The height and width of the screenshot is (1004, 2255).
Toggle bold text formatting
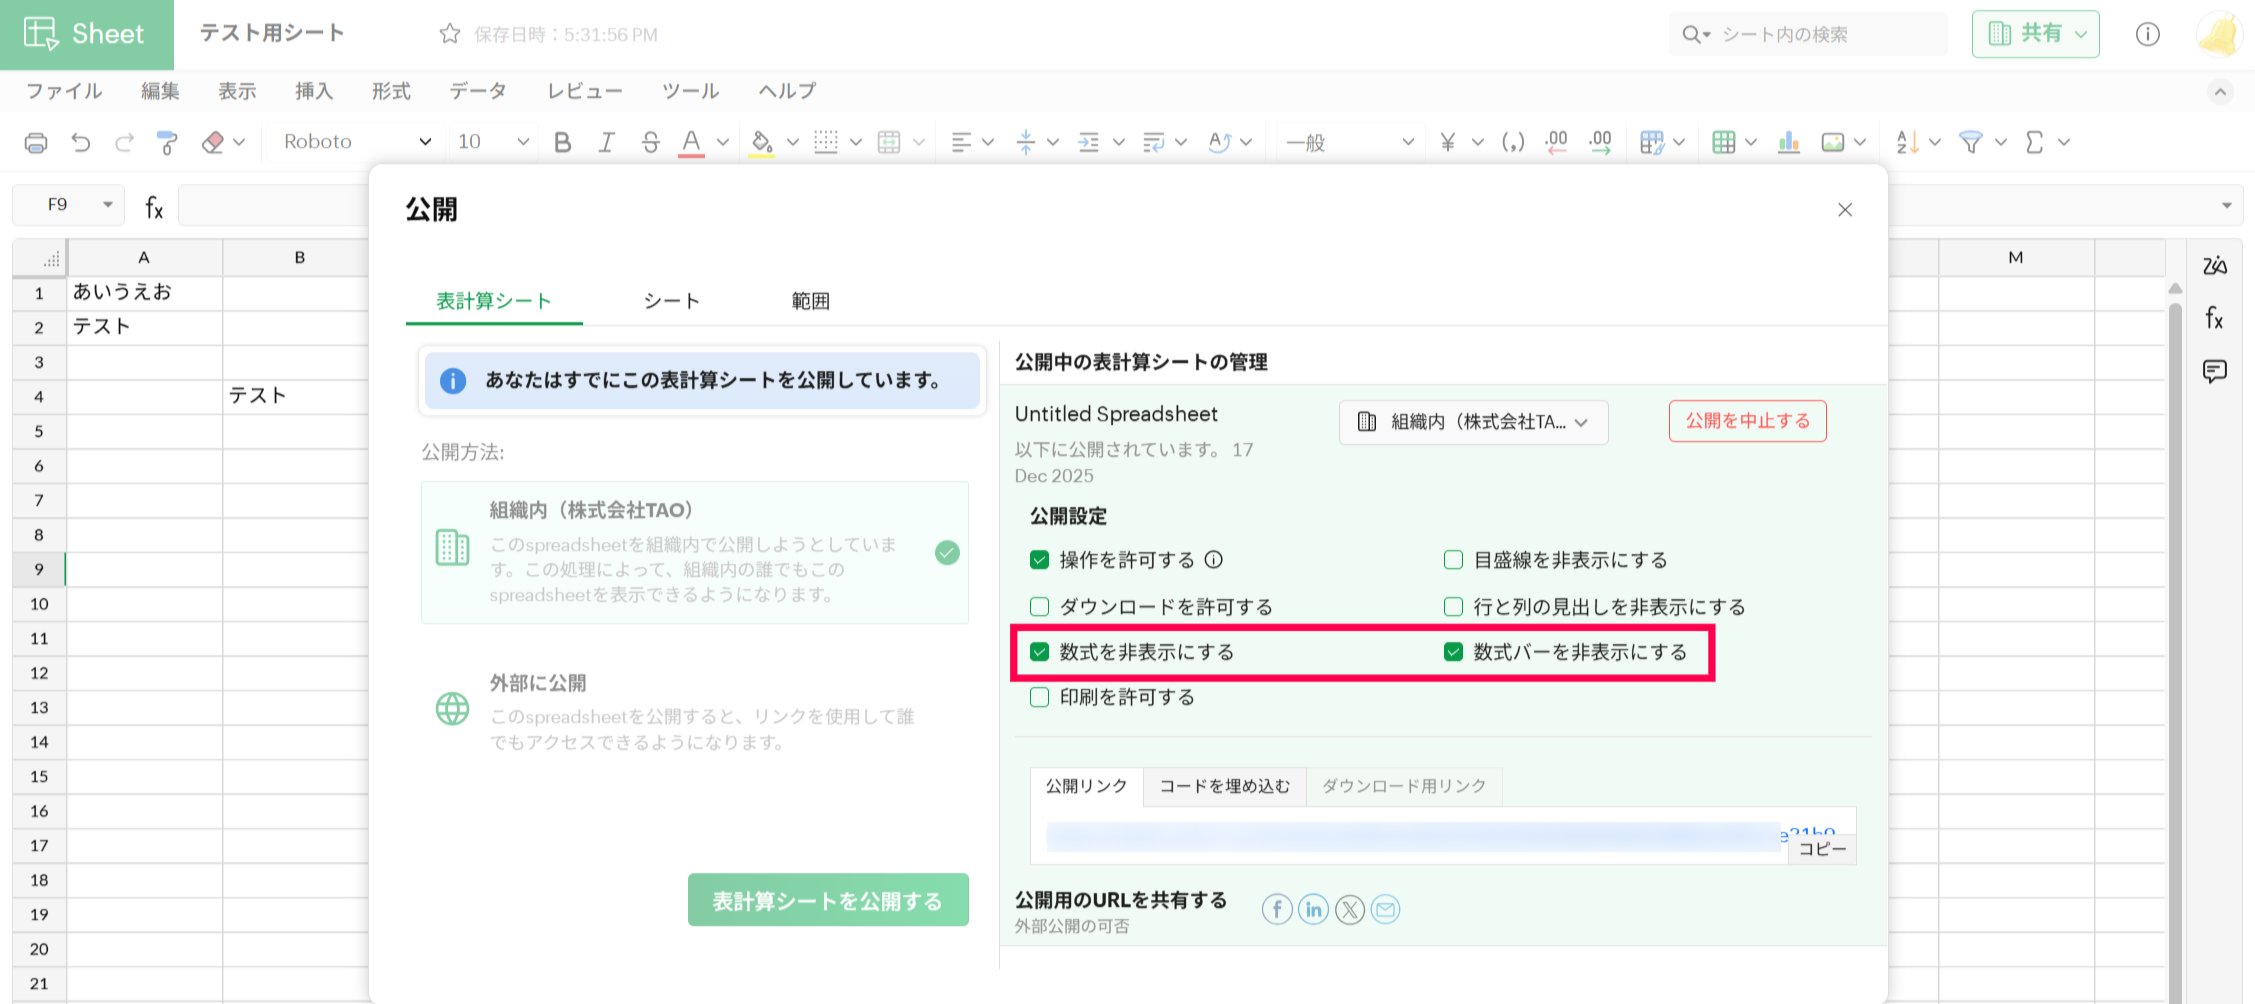[562, 142]
